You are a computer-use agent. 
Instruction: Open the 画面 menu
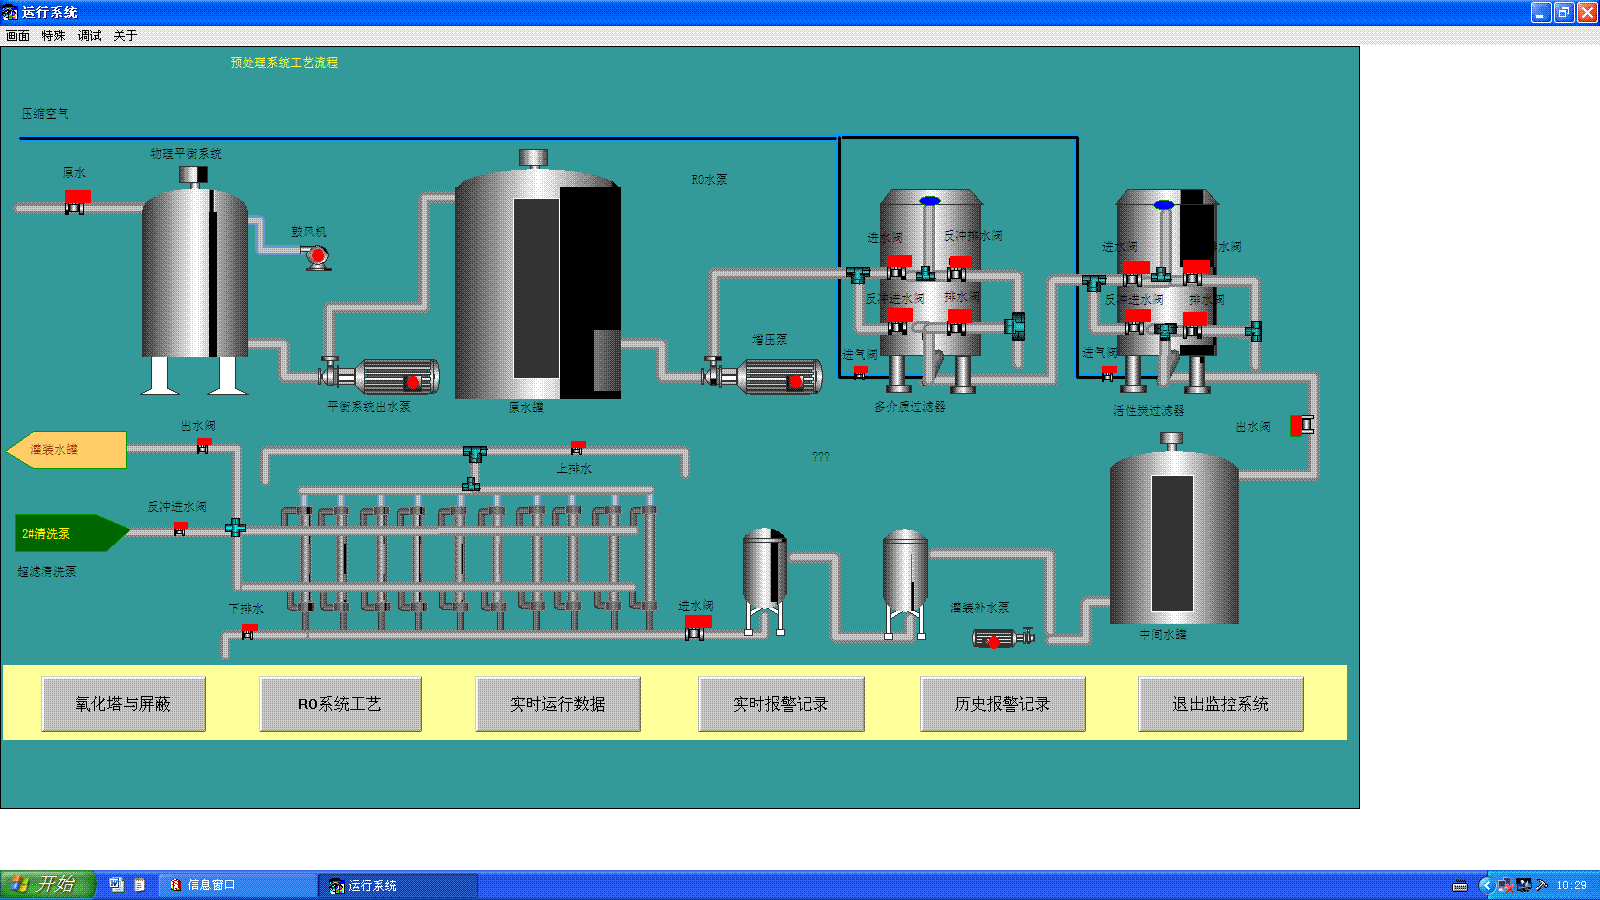[18, 36]
